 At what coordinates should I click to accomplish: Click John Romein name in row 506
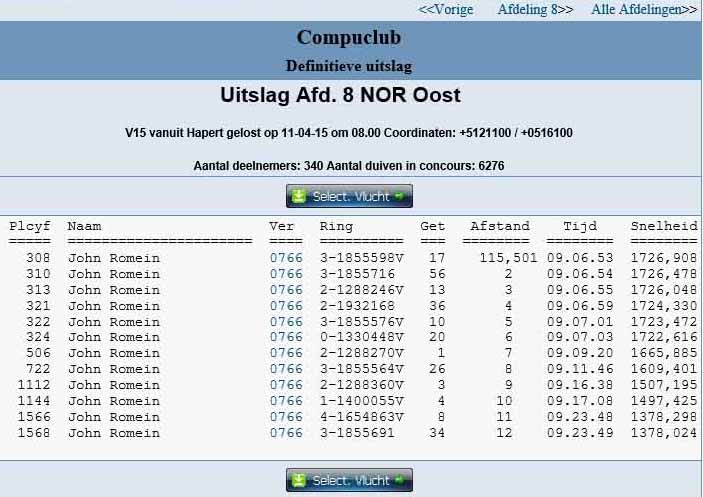tap(114, 353)
